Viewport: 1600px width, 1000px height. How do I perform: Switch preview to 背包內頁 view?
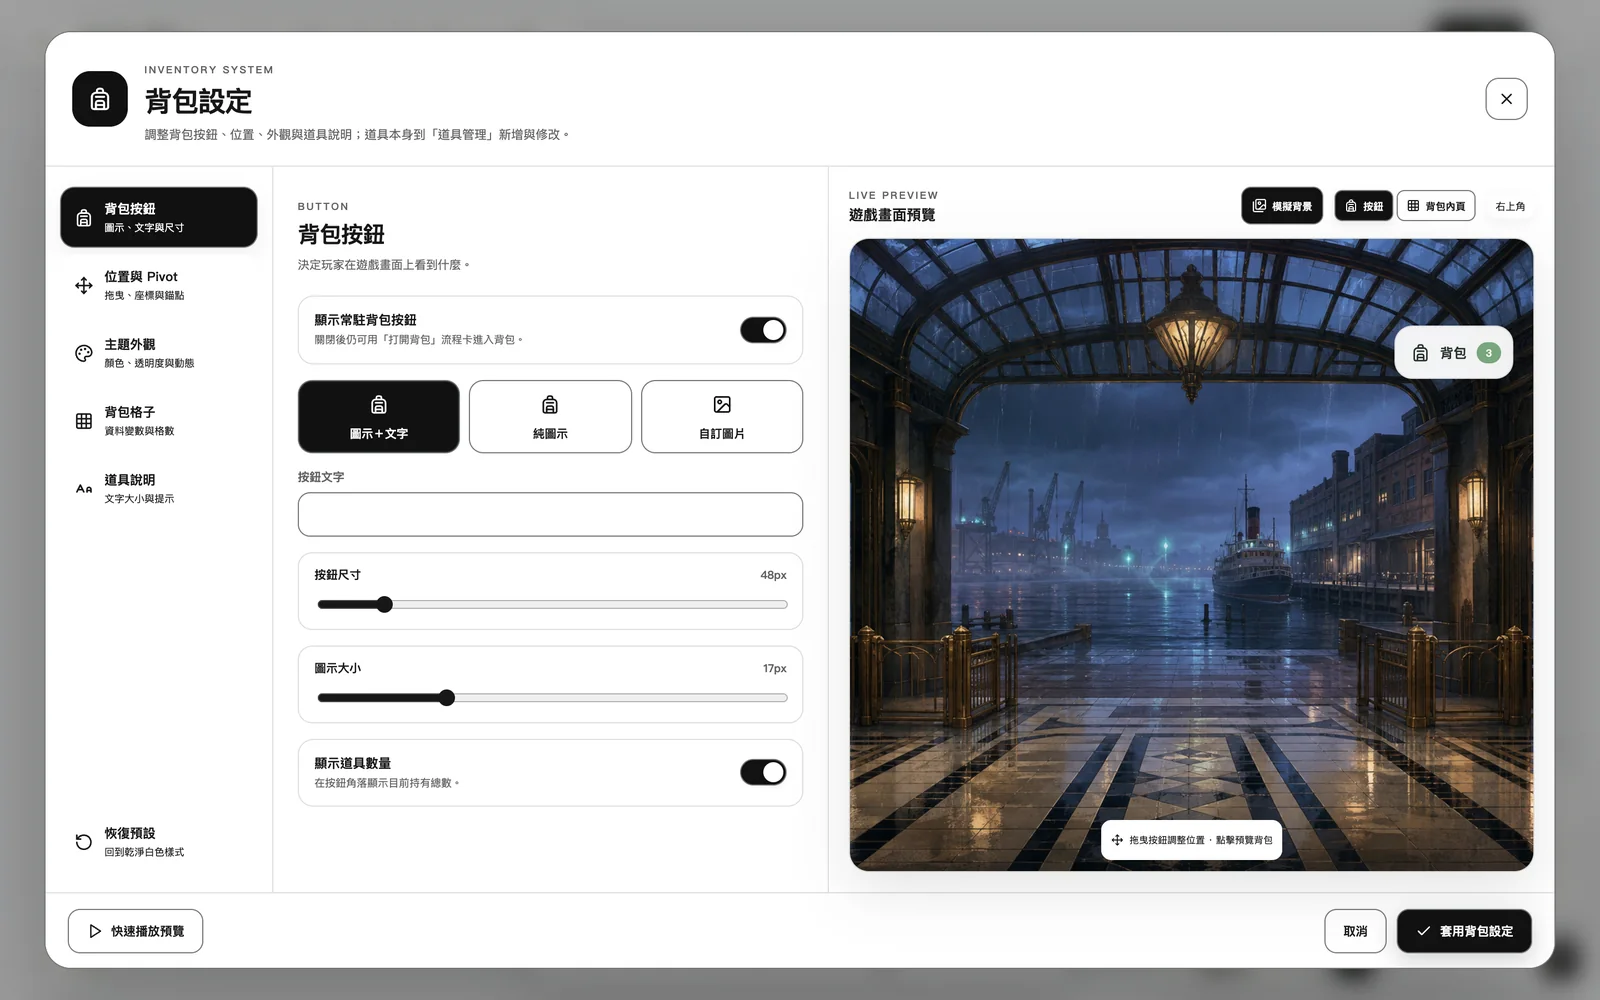click(1436, 206)
